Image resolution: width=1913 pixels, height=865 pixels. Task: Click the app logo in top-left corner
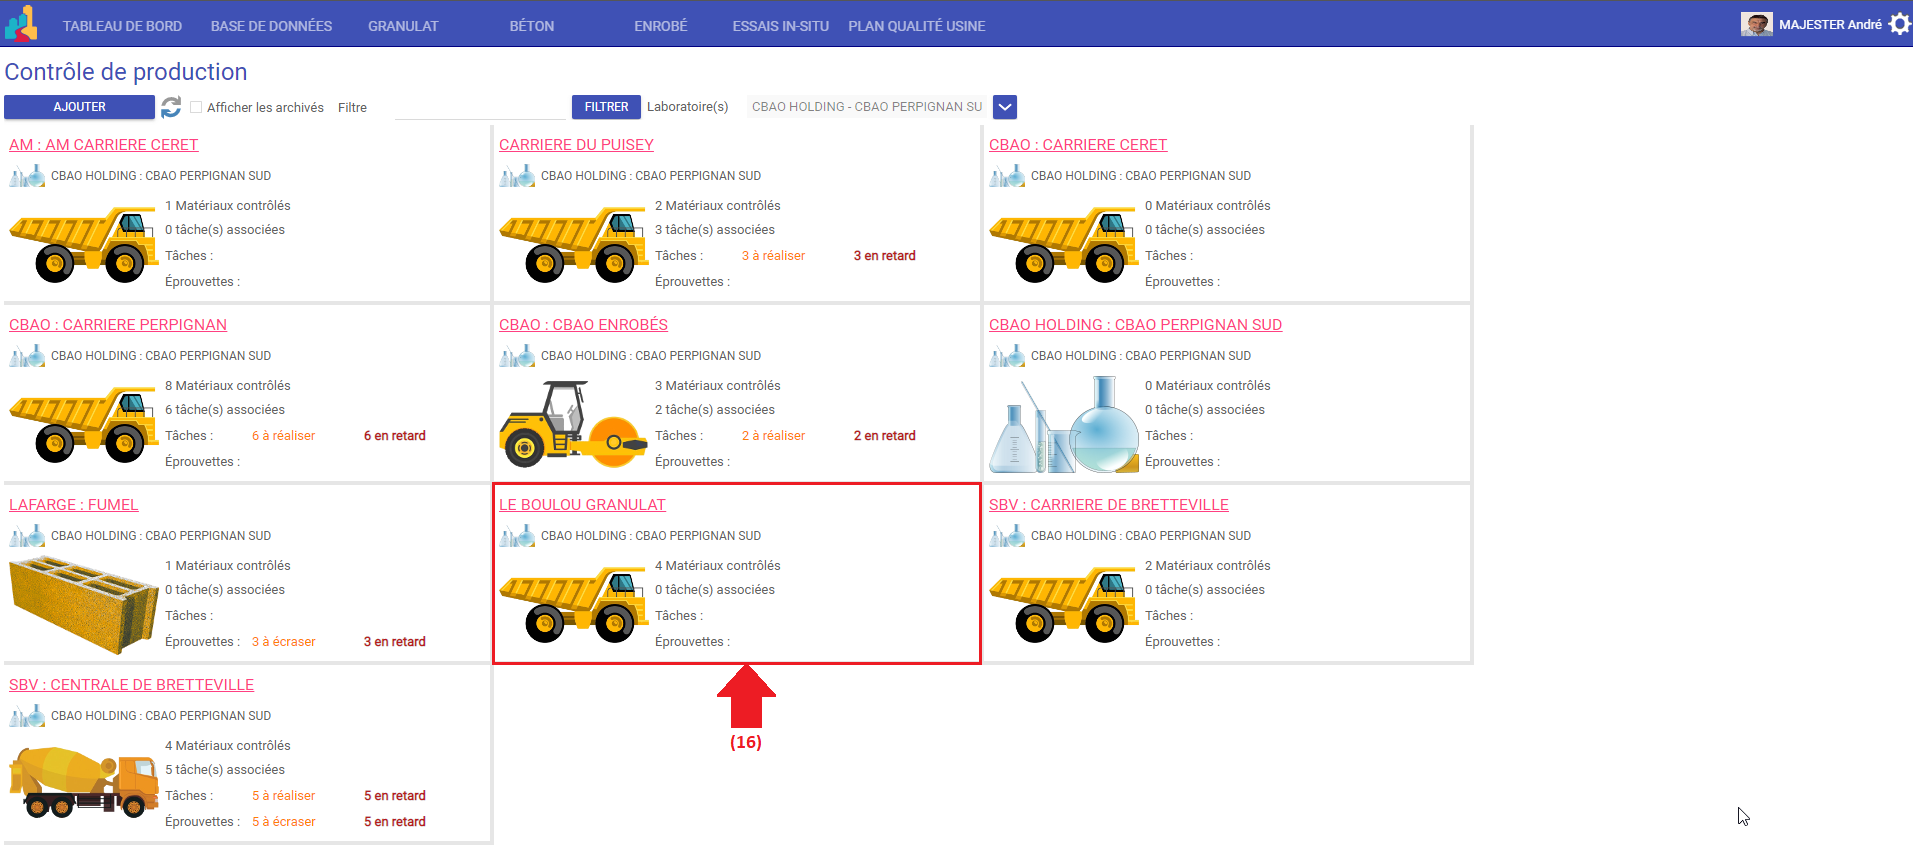coord(21,24)
